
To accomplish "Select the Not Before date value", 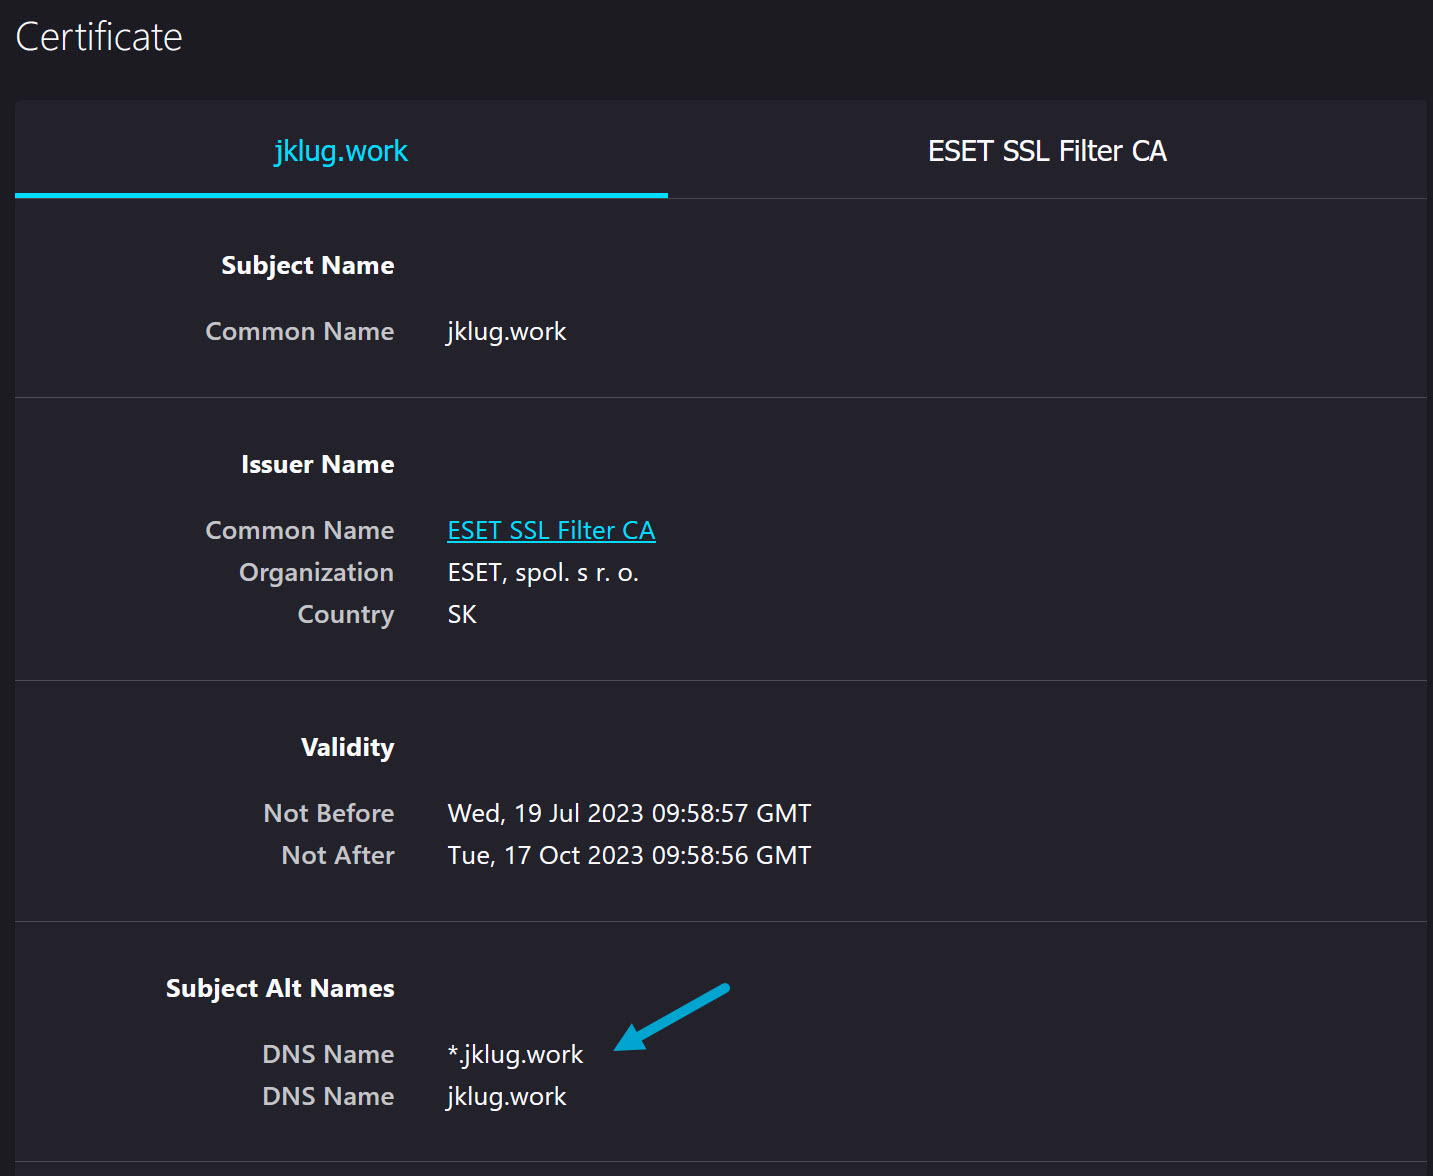I will 628,813.
